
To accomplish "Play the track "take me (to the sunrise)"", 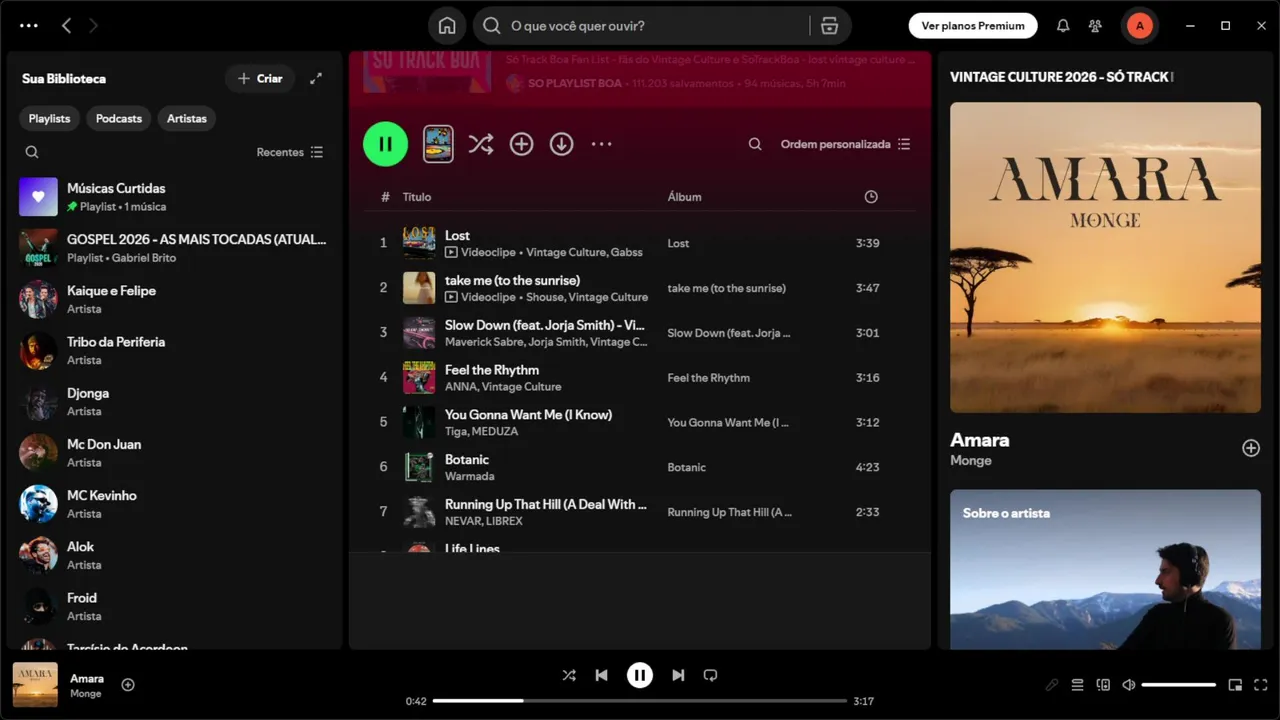I will (640, 288).
